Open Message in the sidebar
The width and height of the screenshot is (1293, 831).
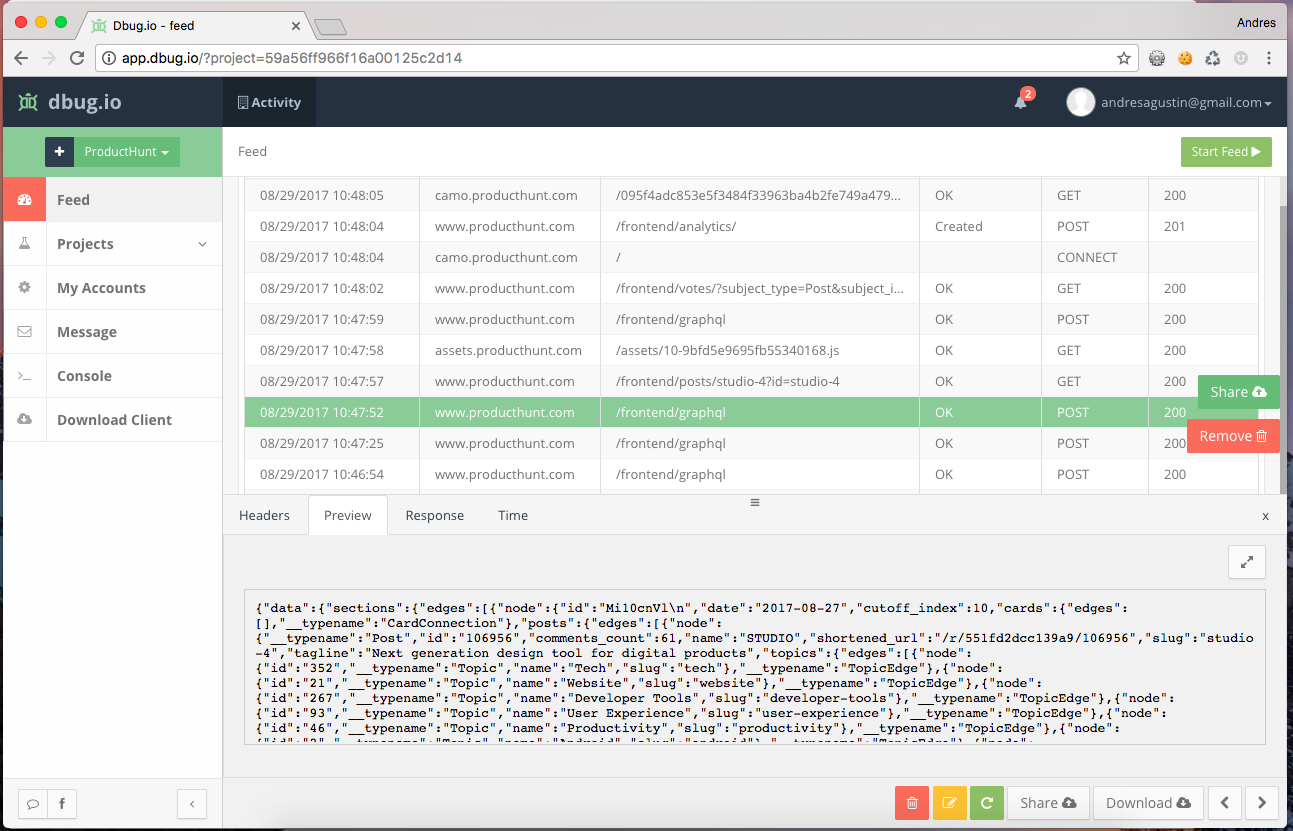point(112,331)
